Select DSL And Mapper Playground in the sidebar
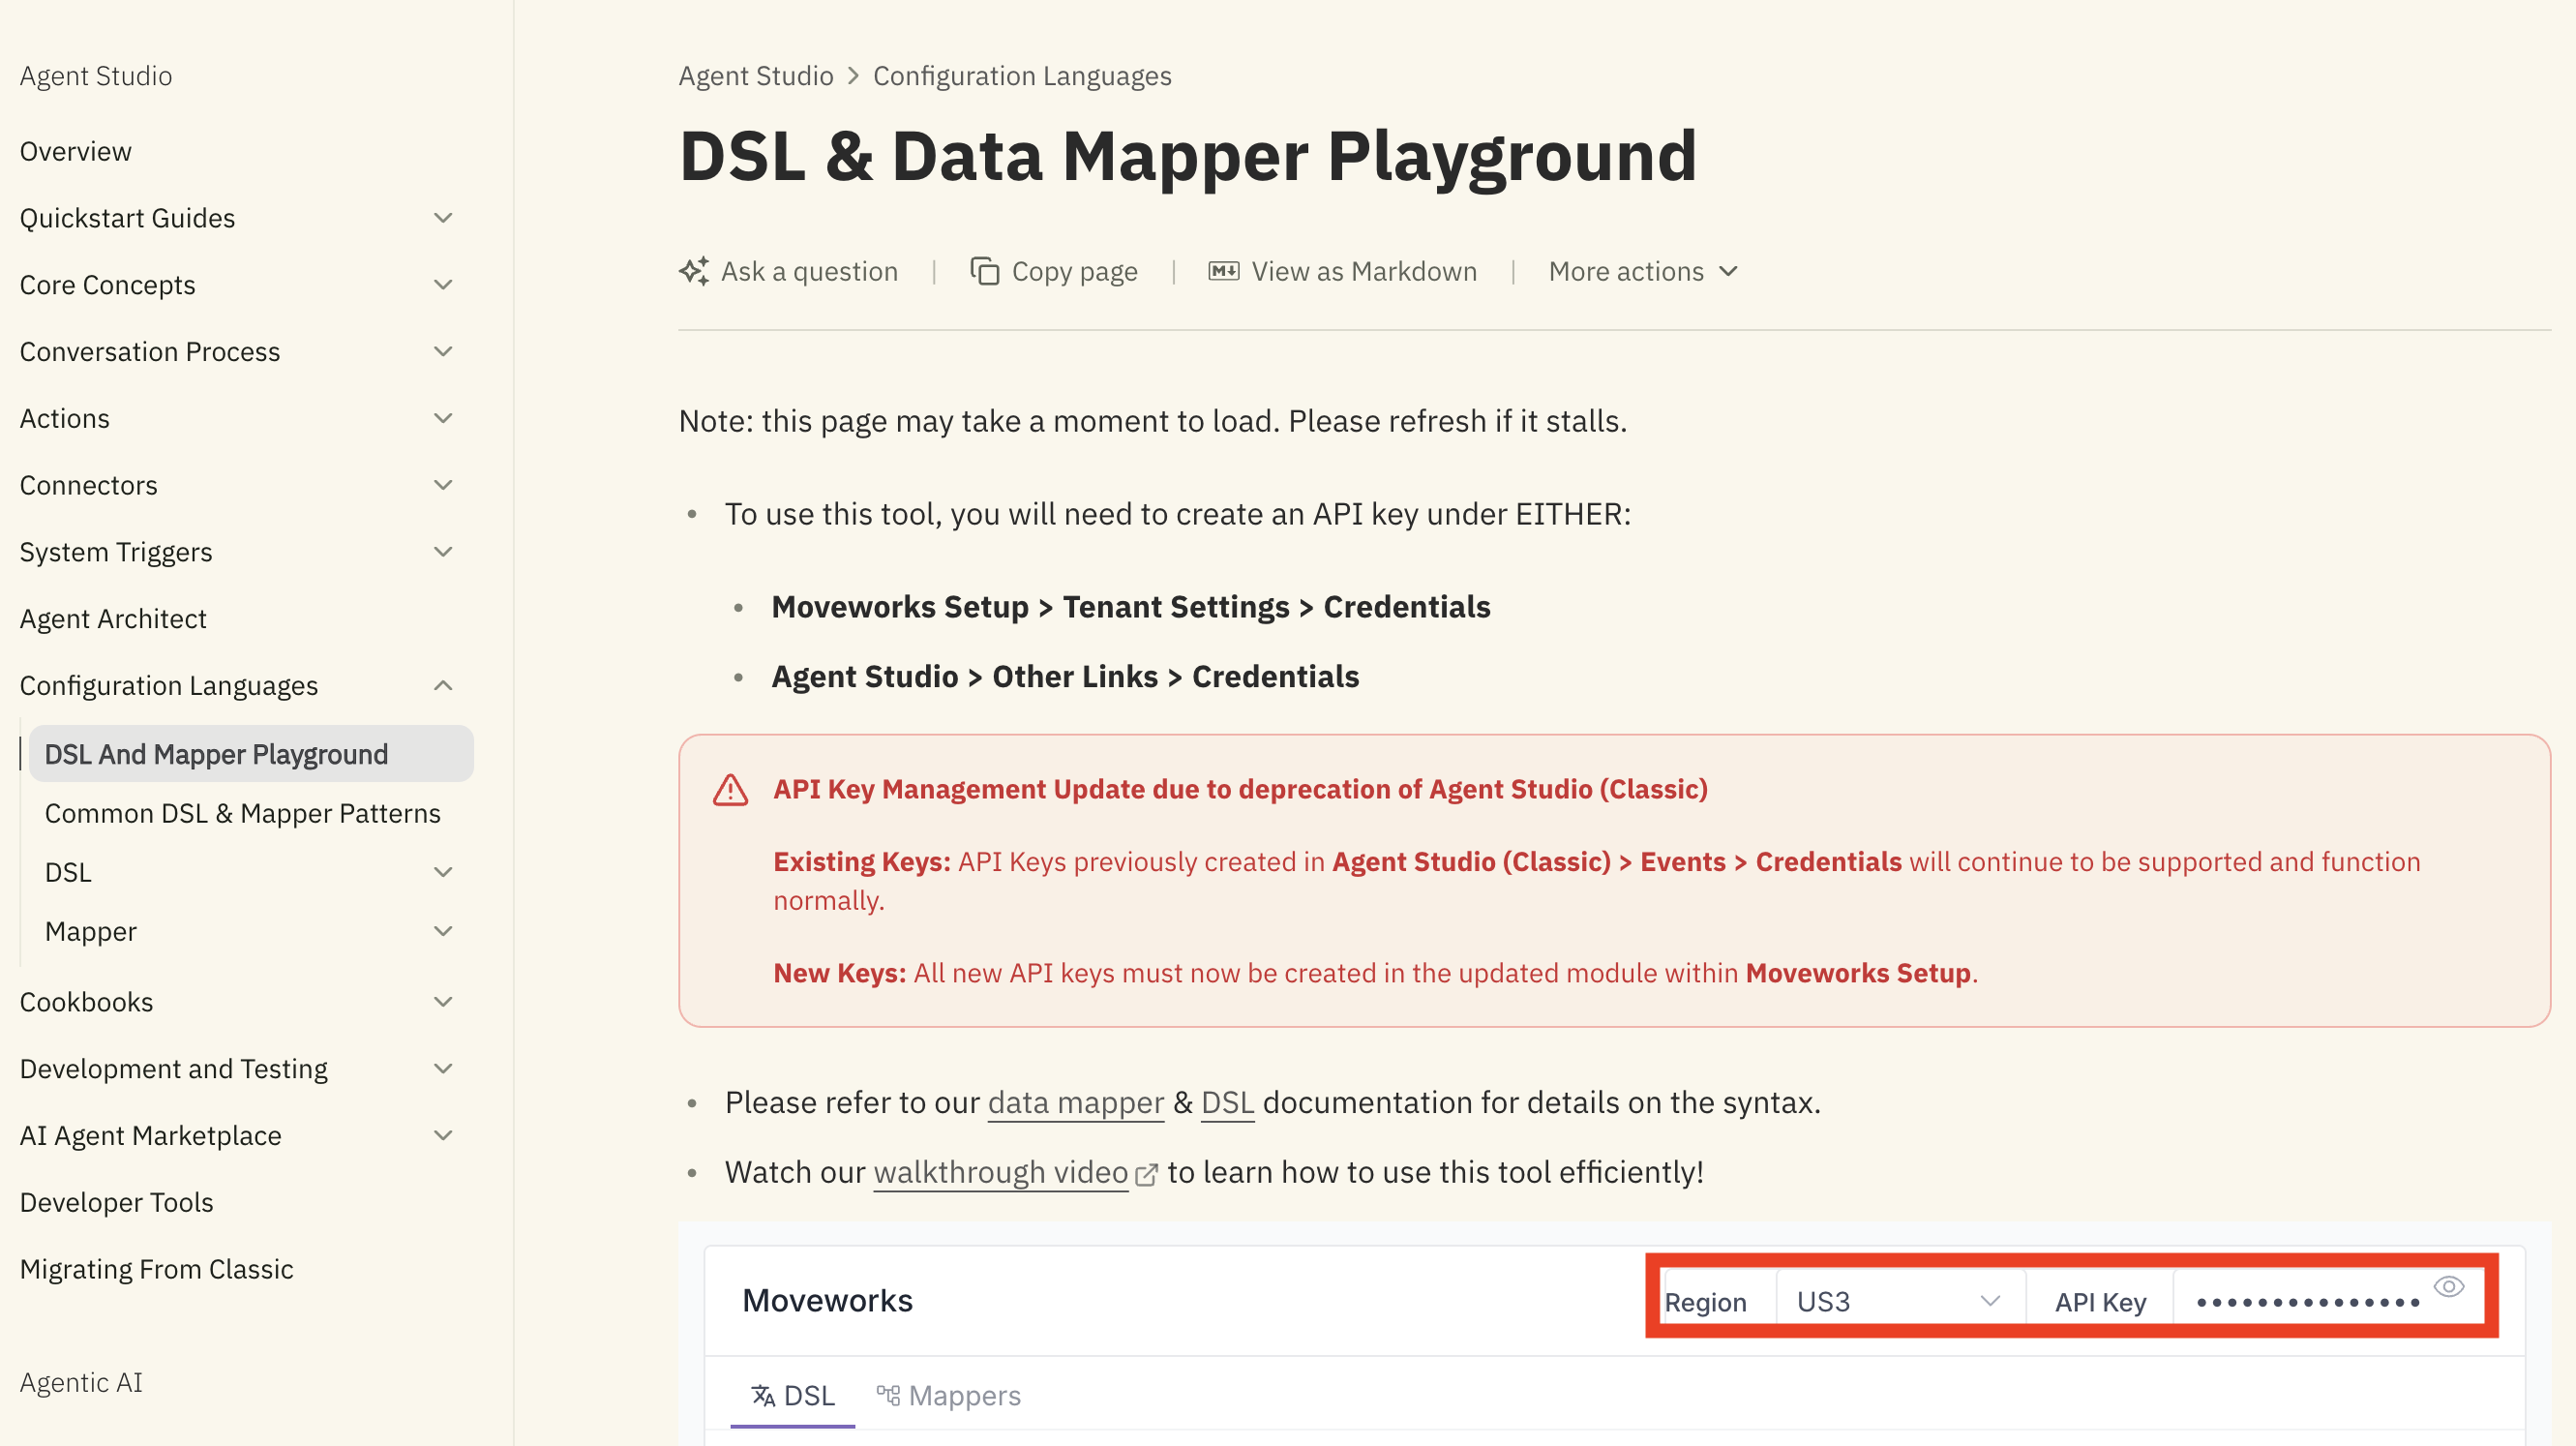 pos(251,754)
